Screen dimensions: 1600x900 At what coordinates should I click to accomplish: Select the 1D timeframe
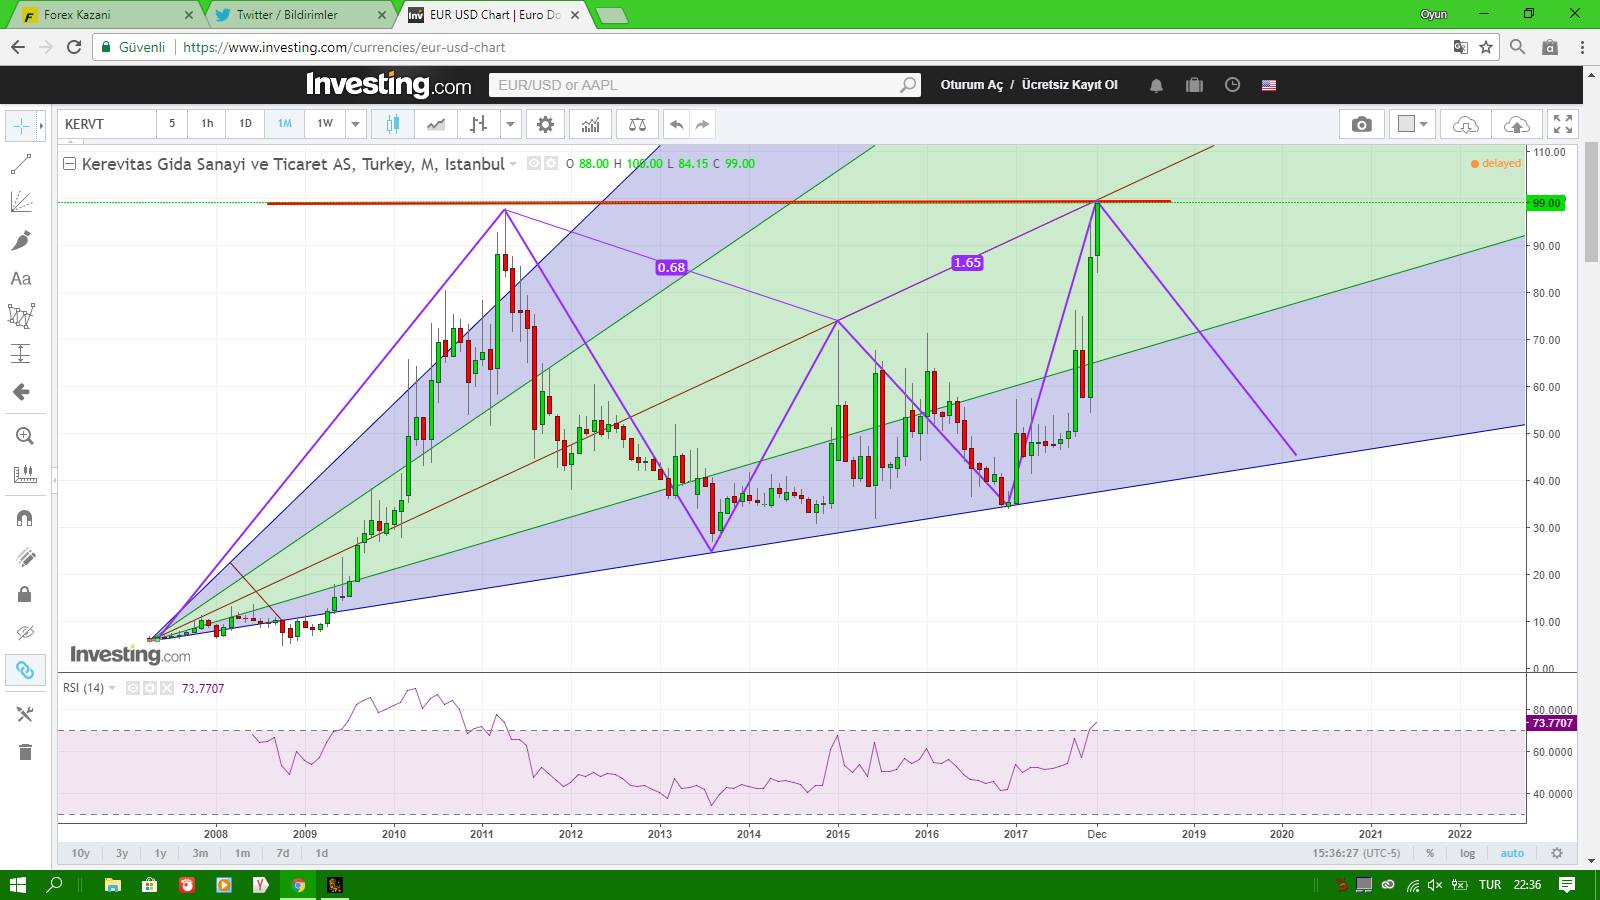245,124
